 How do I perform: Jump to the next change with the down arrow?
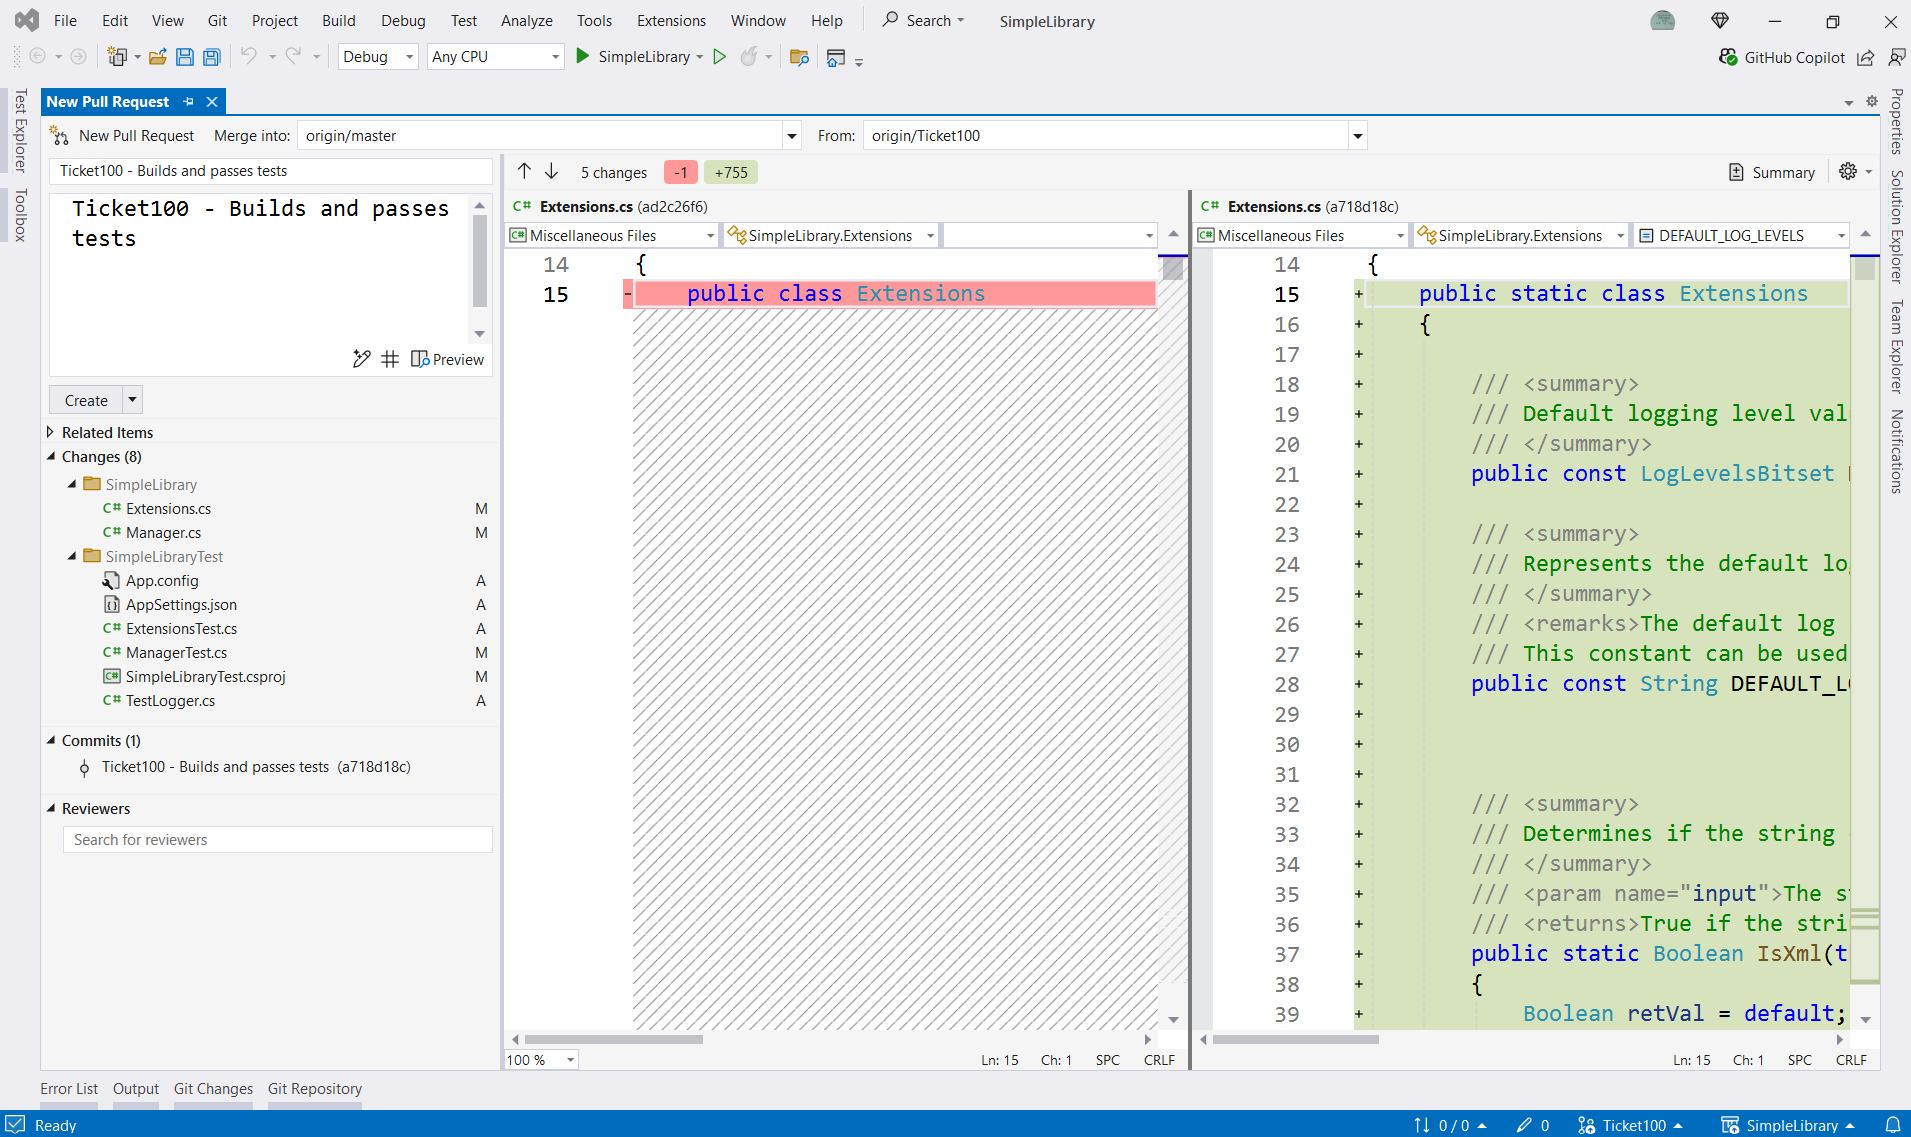(x=551, y=172)
